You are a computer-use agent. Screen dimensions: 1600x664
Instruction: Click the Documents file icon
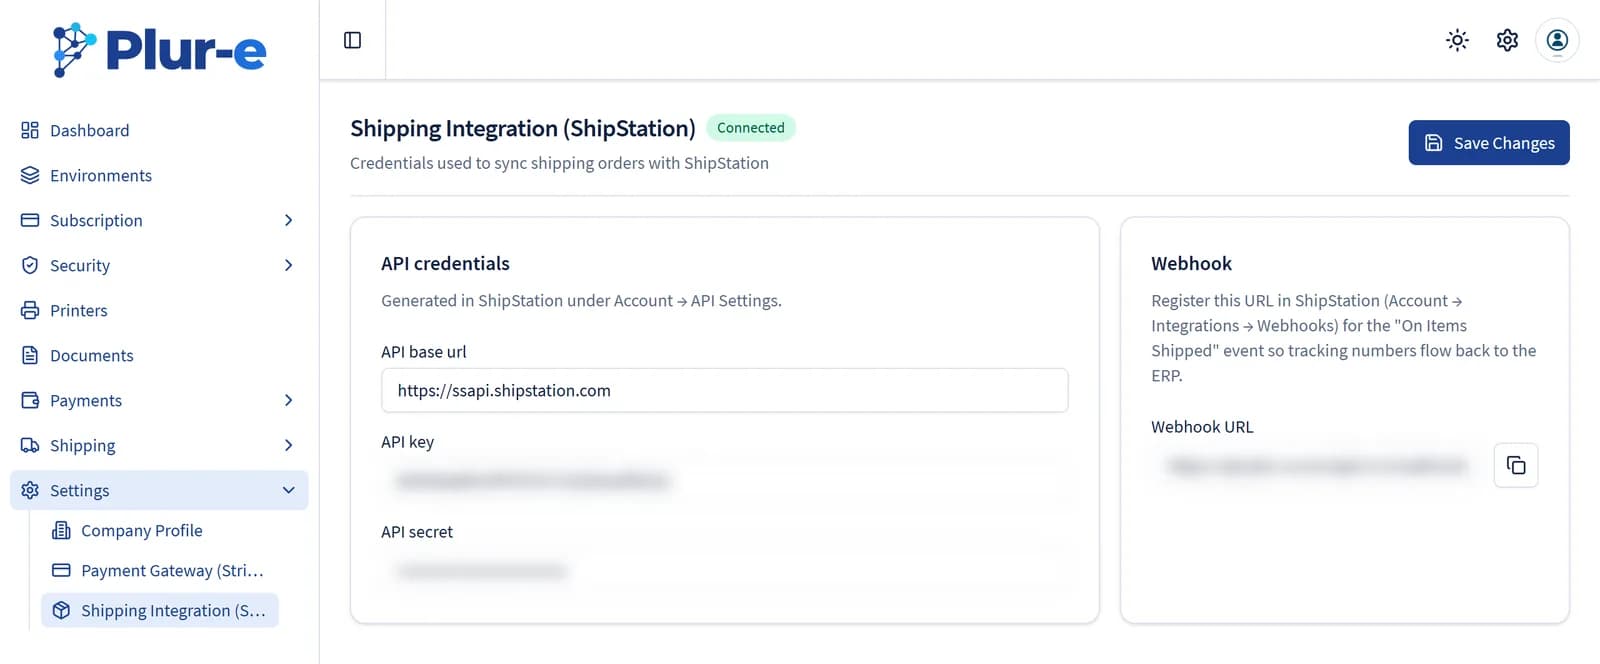(x=30, y=355)
